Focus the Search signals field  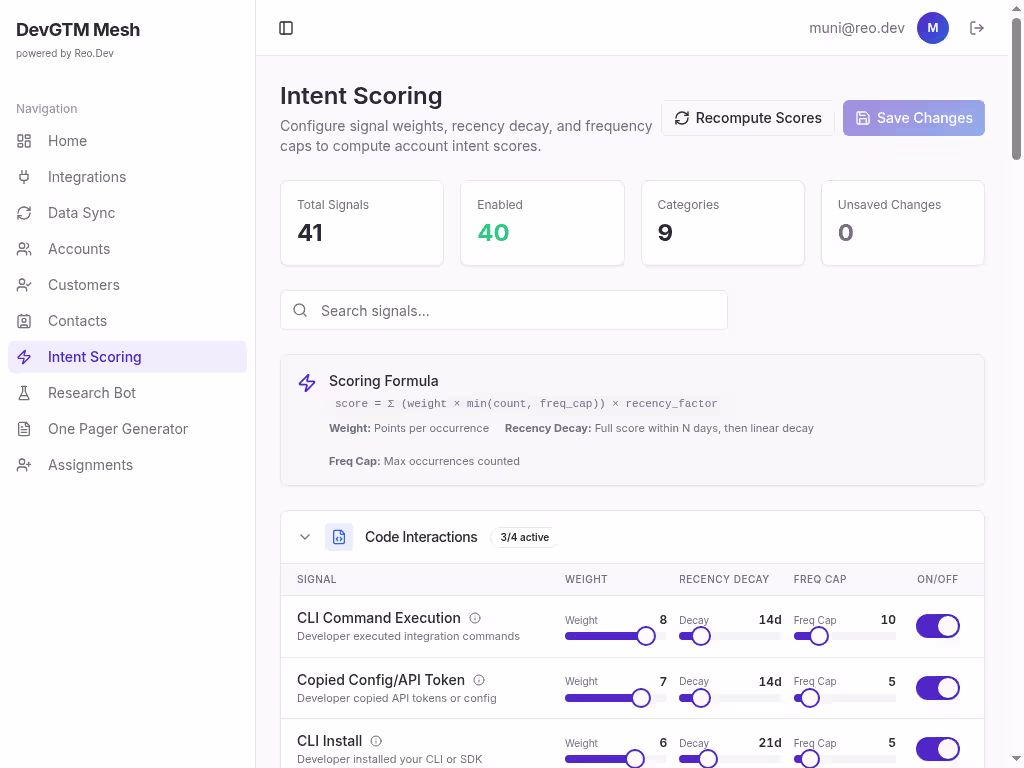[x=504, y=310]
